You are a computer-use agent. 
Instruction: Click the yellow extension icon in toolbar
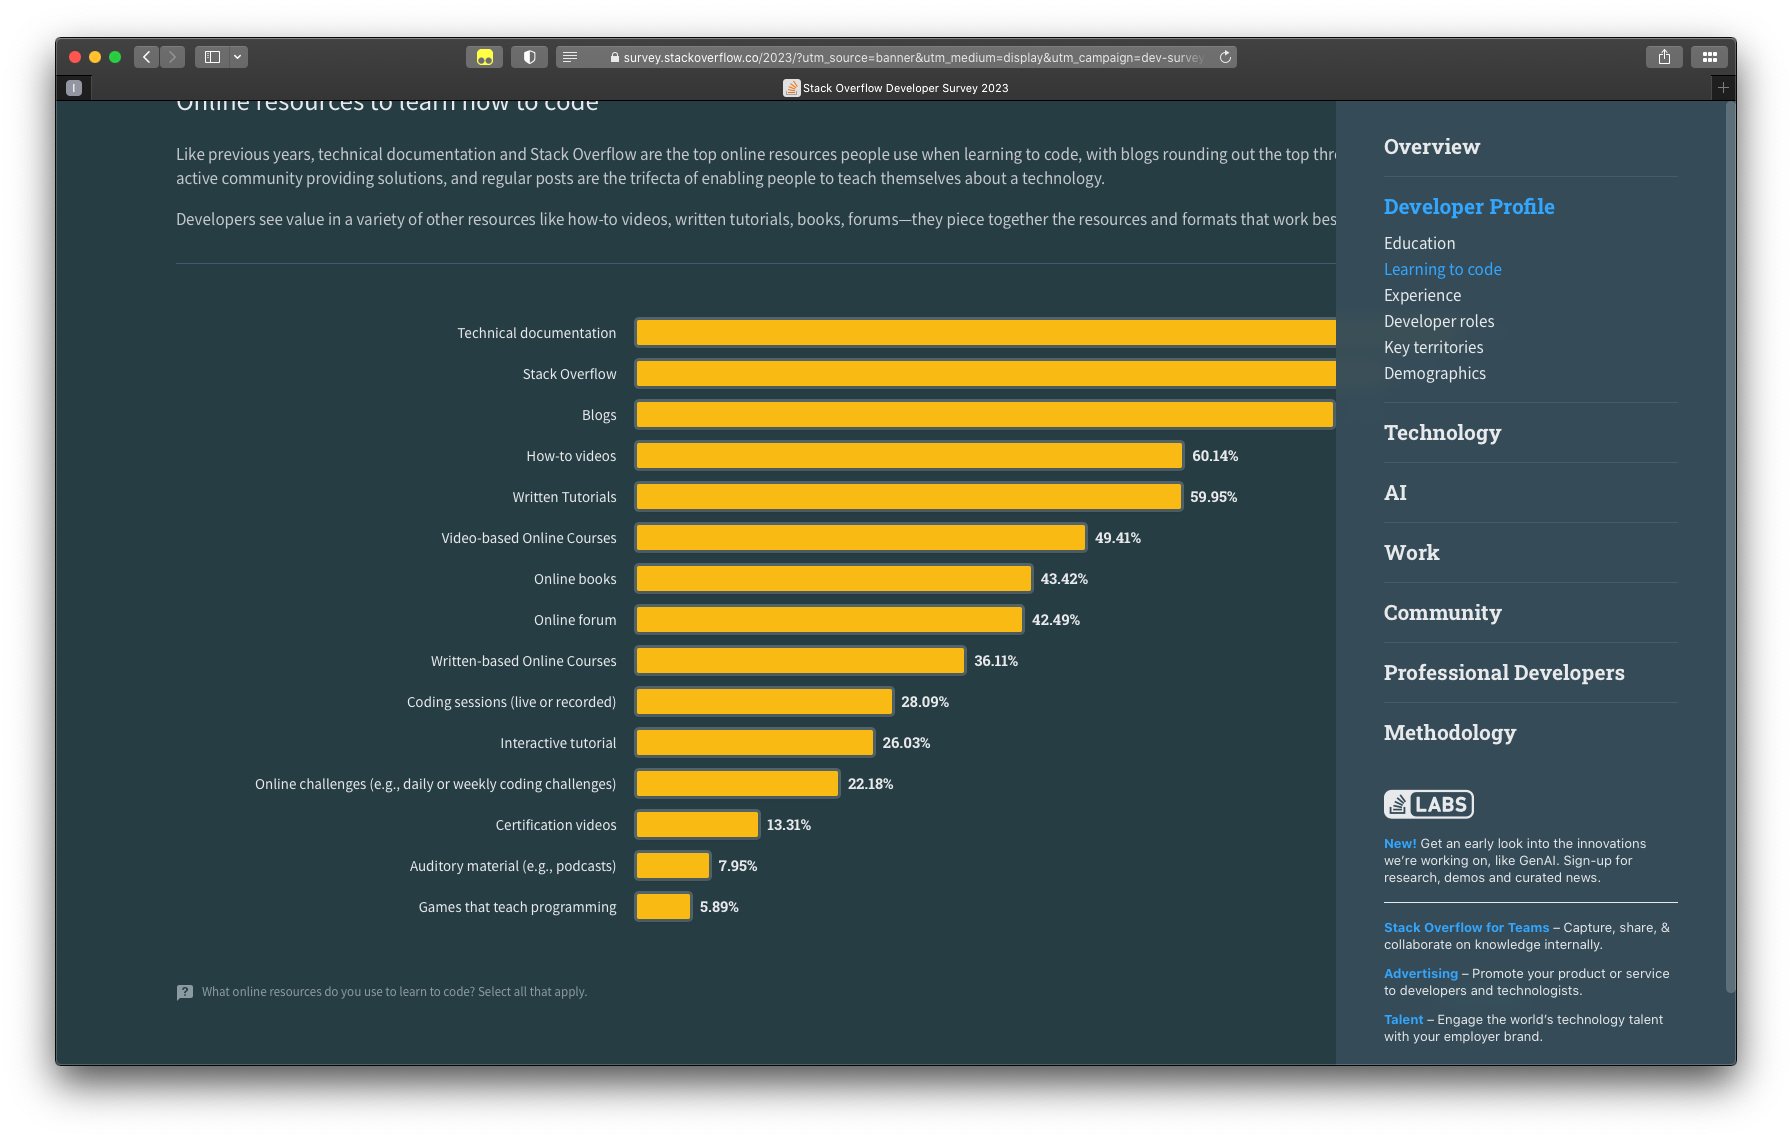(485, 57)
